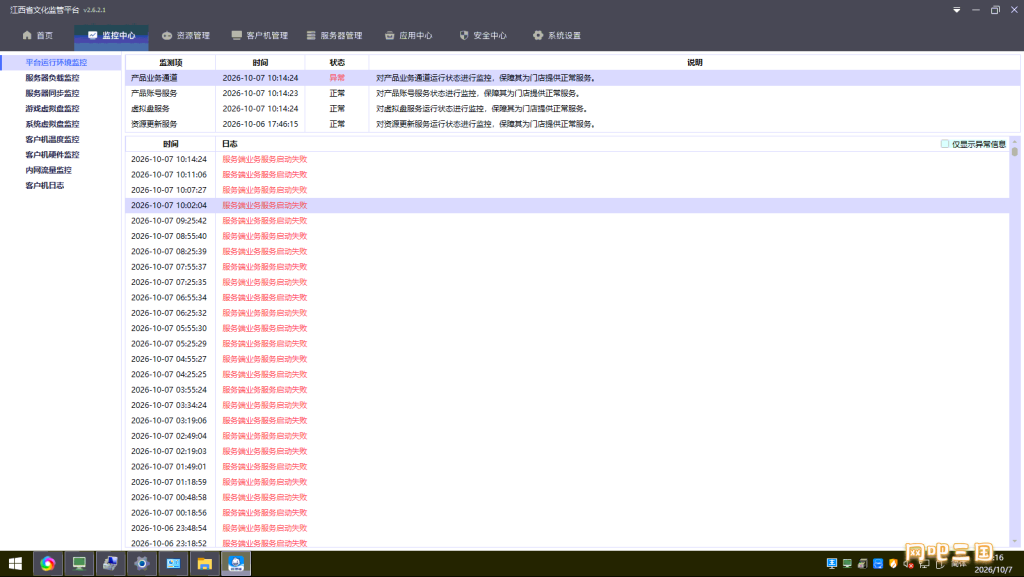Open the colorful swirl browser on the taskbar
The width and height of the screenshot is (1024, 577).
(x=47, y=563)
